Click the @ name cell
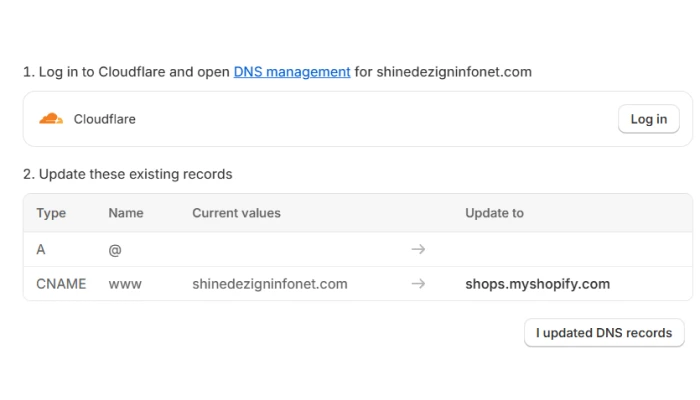700x400 pixels. click(115, 250)
